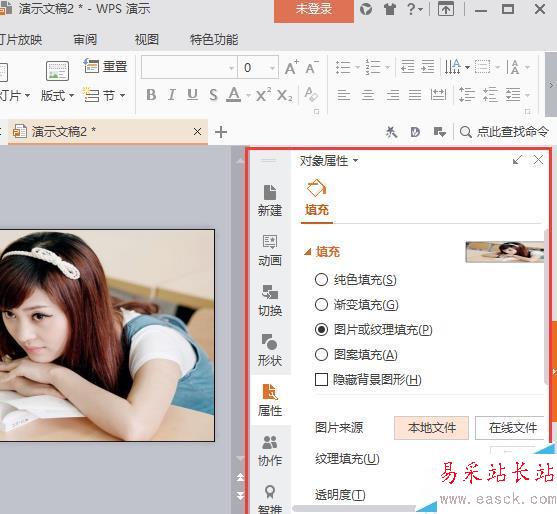Select solid fill (纯色填充) radio
Screen dimensions: 557x514
[321, 280]
